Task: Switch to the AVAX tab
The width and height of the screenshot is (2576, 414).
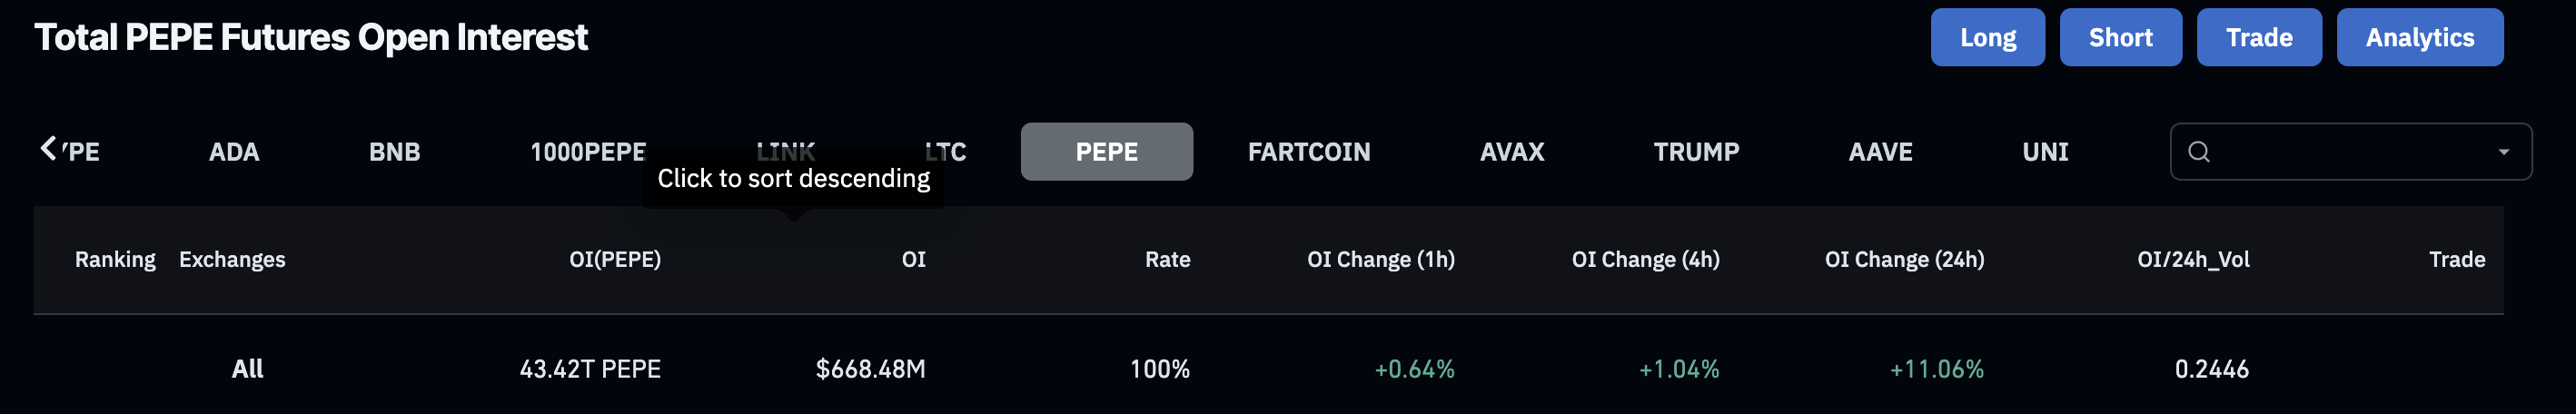Action: coord(1512,152)
